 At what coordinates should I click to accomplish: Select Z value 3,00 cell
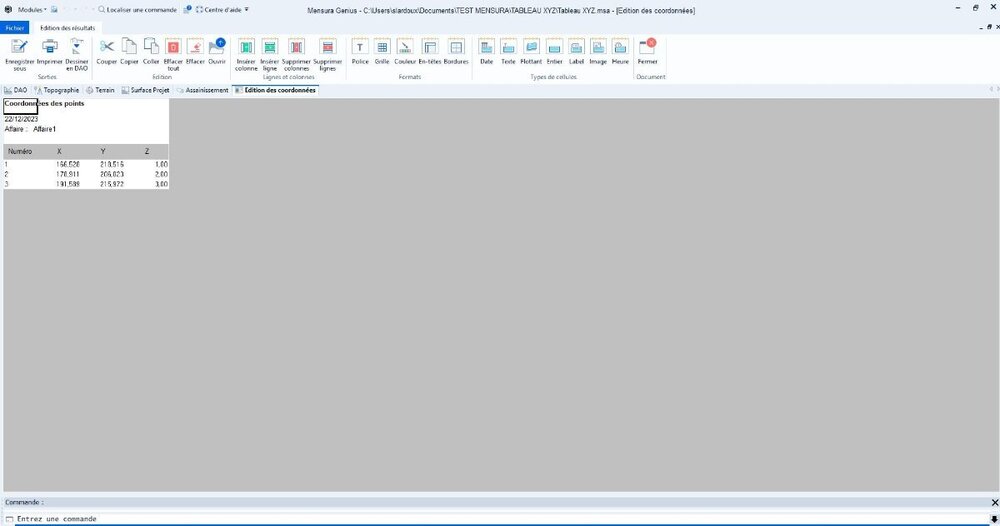click(161, 184)
